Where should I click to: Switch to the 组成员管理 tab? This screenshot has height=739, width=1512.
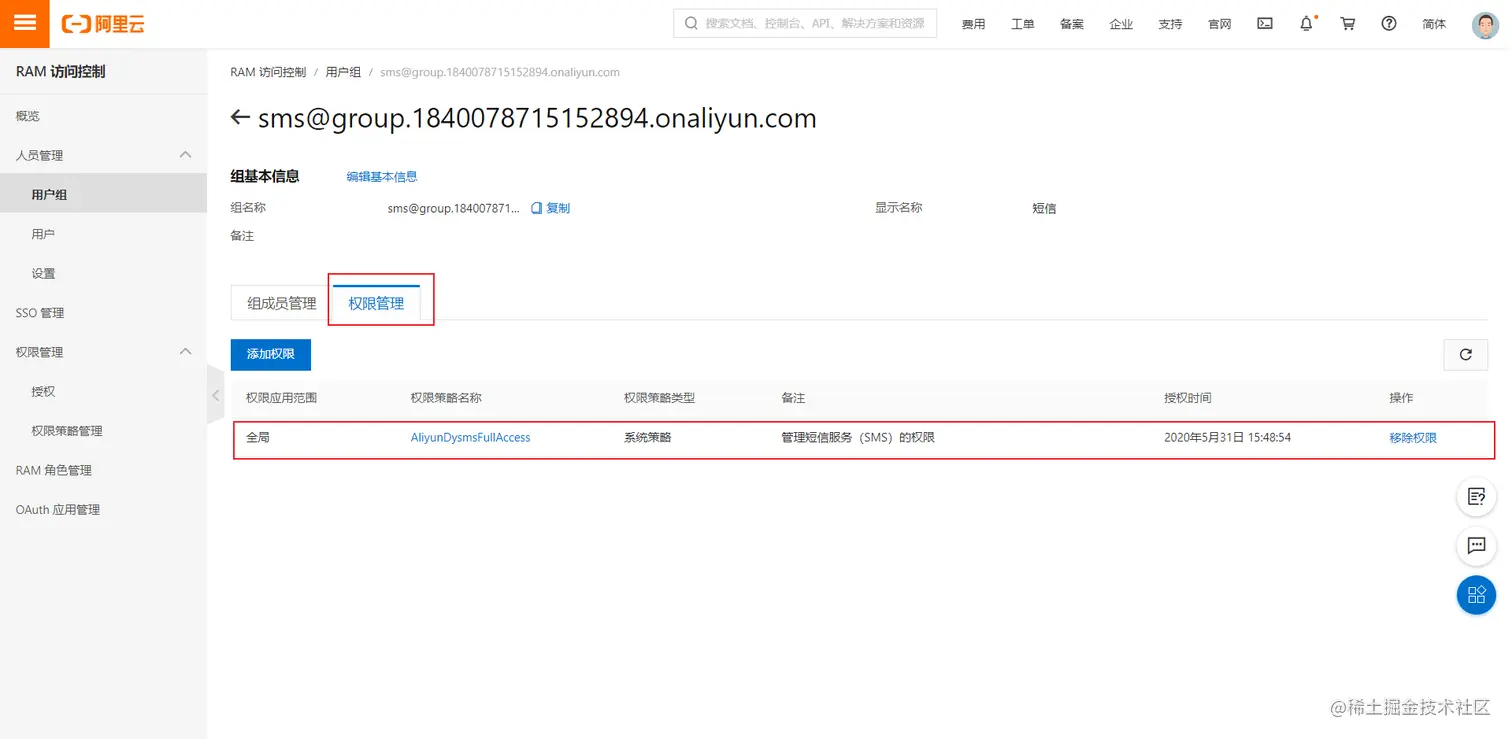click(x=282, y=304)
